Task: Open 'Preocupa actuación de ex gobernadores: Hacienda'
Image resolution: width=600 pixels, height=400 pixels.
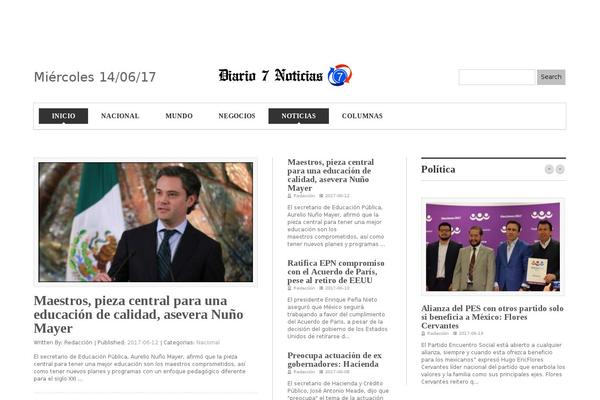Action: (334, 359)
